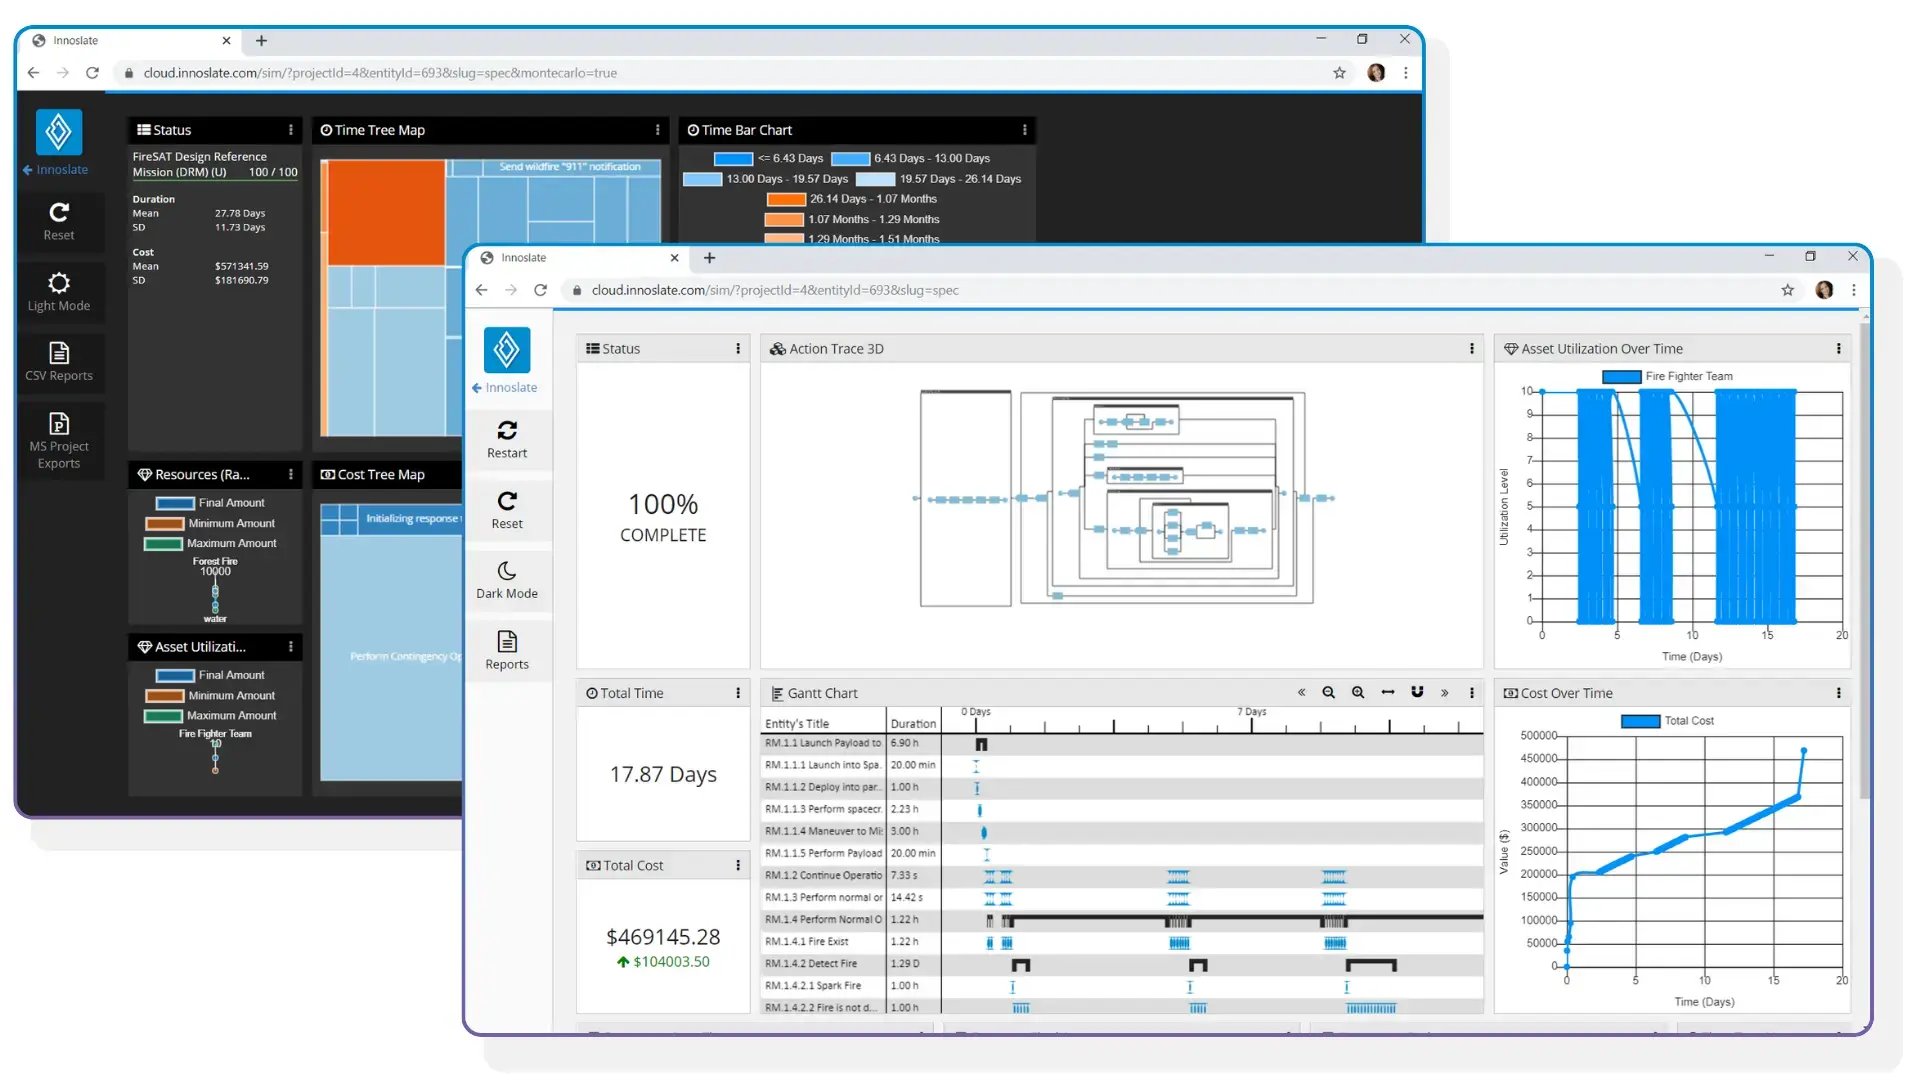Click Reset in the back window sidebar
Image resolution: width=1920 pixels, height=1080 pixels.
click(x=59, y=221)
